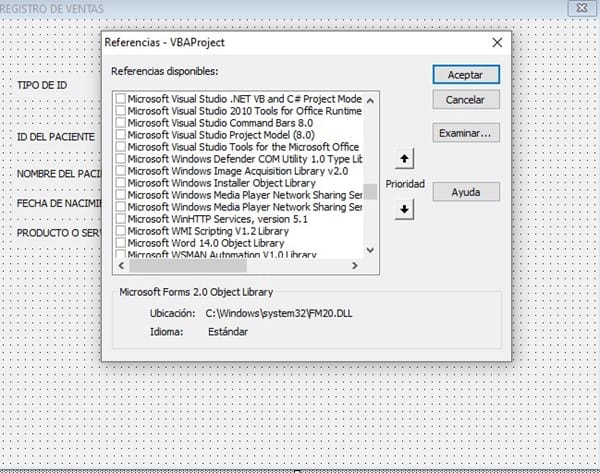Check Microsoft WinHTTP Services, version 5.1
This screenshot has height=473, width=600.
121,219
